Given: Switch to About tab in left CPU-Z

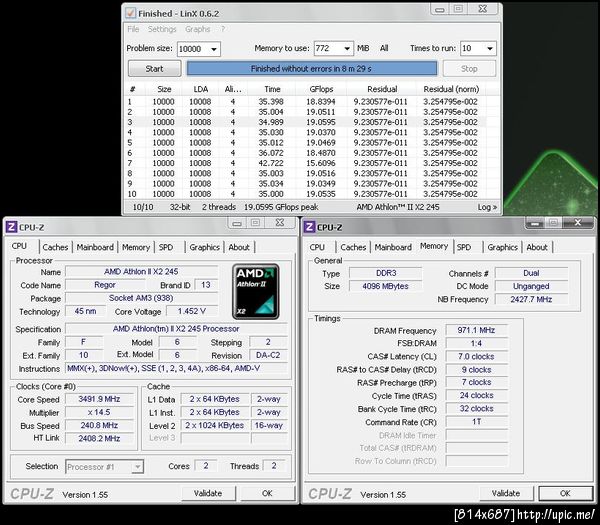Looking at the screenshot, I should coord(239,247).
